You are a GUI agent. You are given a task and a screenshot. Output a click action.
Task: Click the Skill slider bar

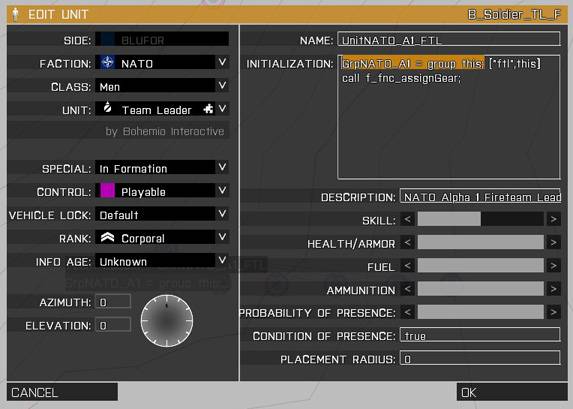481,219
